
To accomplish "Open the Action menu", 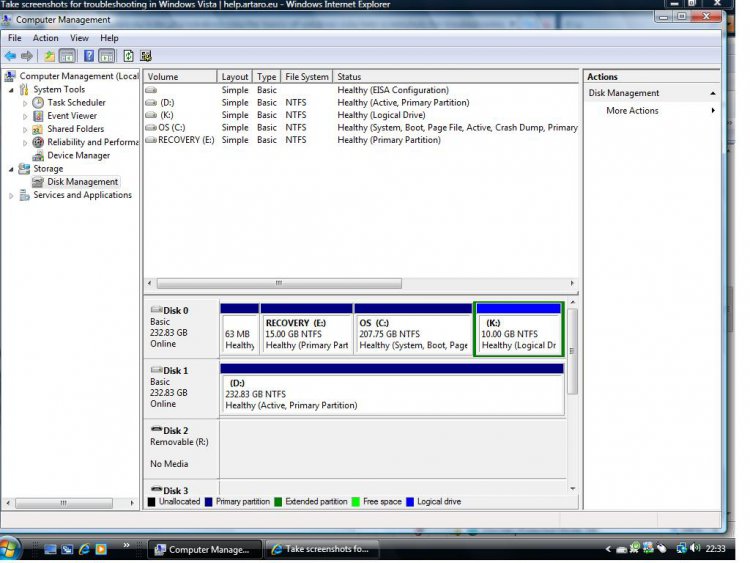I will tap(45, 38).
